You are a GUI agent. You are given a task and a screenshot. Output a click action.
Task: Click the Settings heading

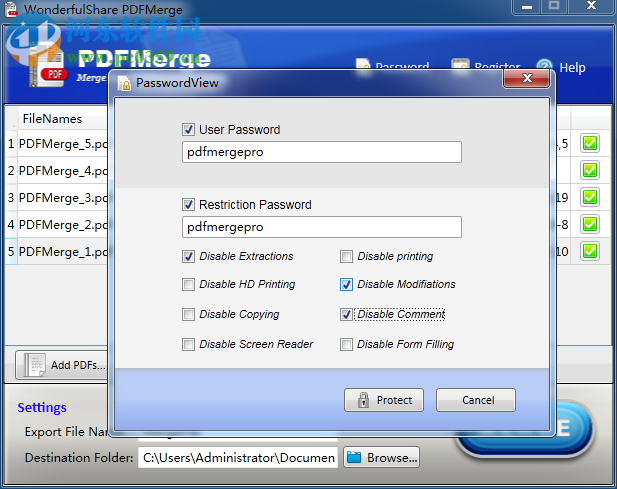coord(42,408)
